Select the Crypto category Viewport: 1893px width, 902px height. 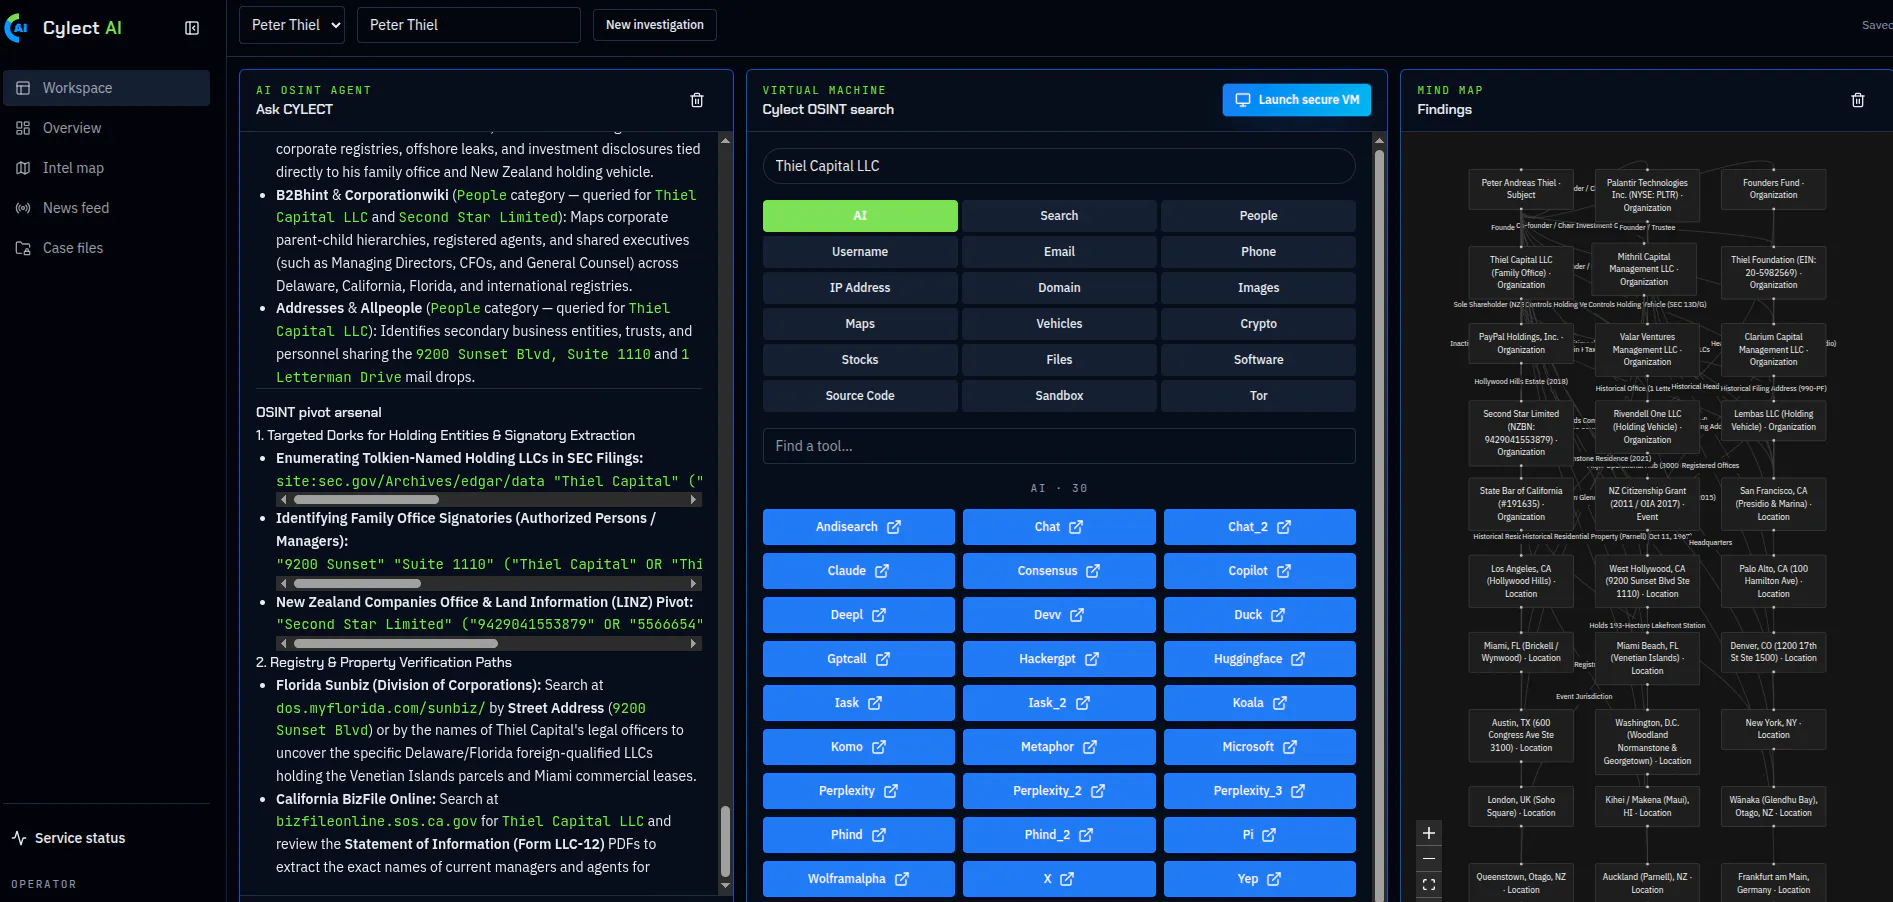click(1258, 324)
